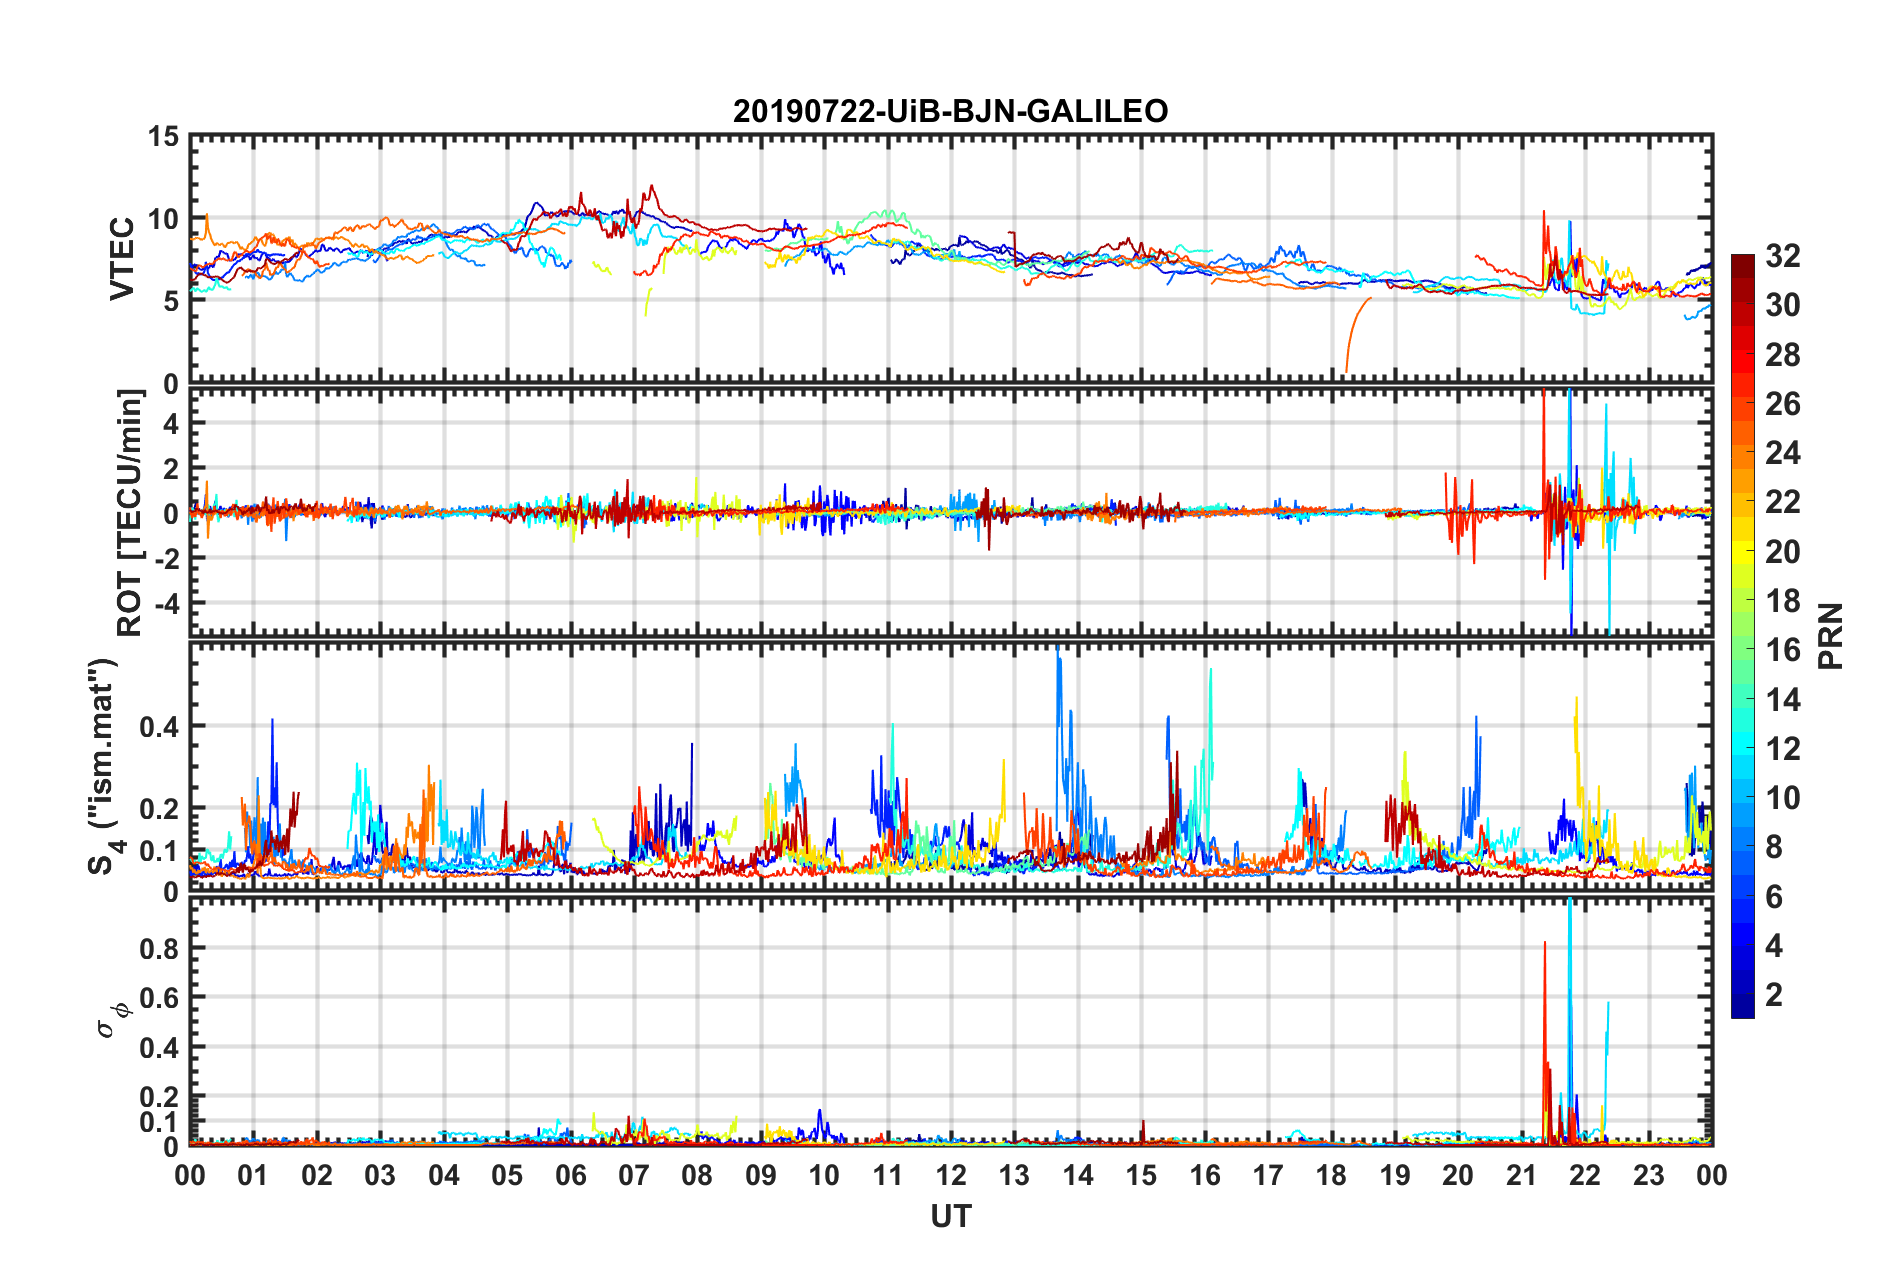This screenshot has height=1272, width=1902.
Task: Select the VTEC axis tick value 5
Action: click(x=171, y=301)
